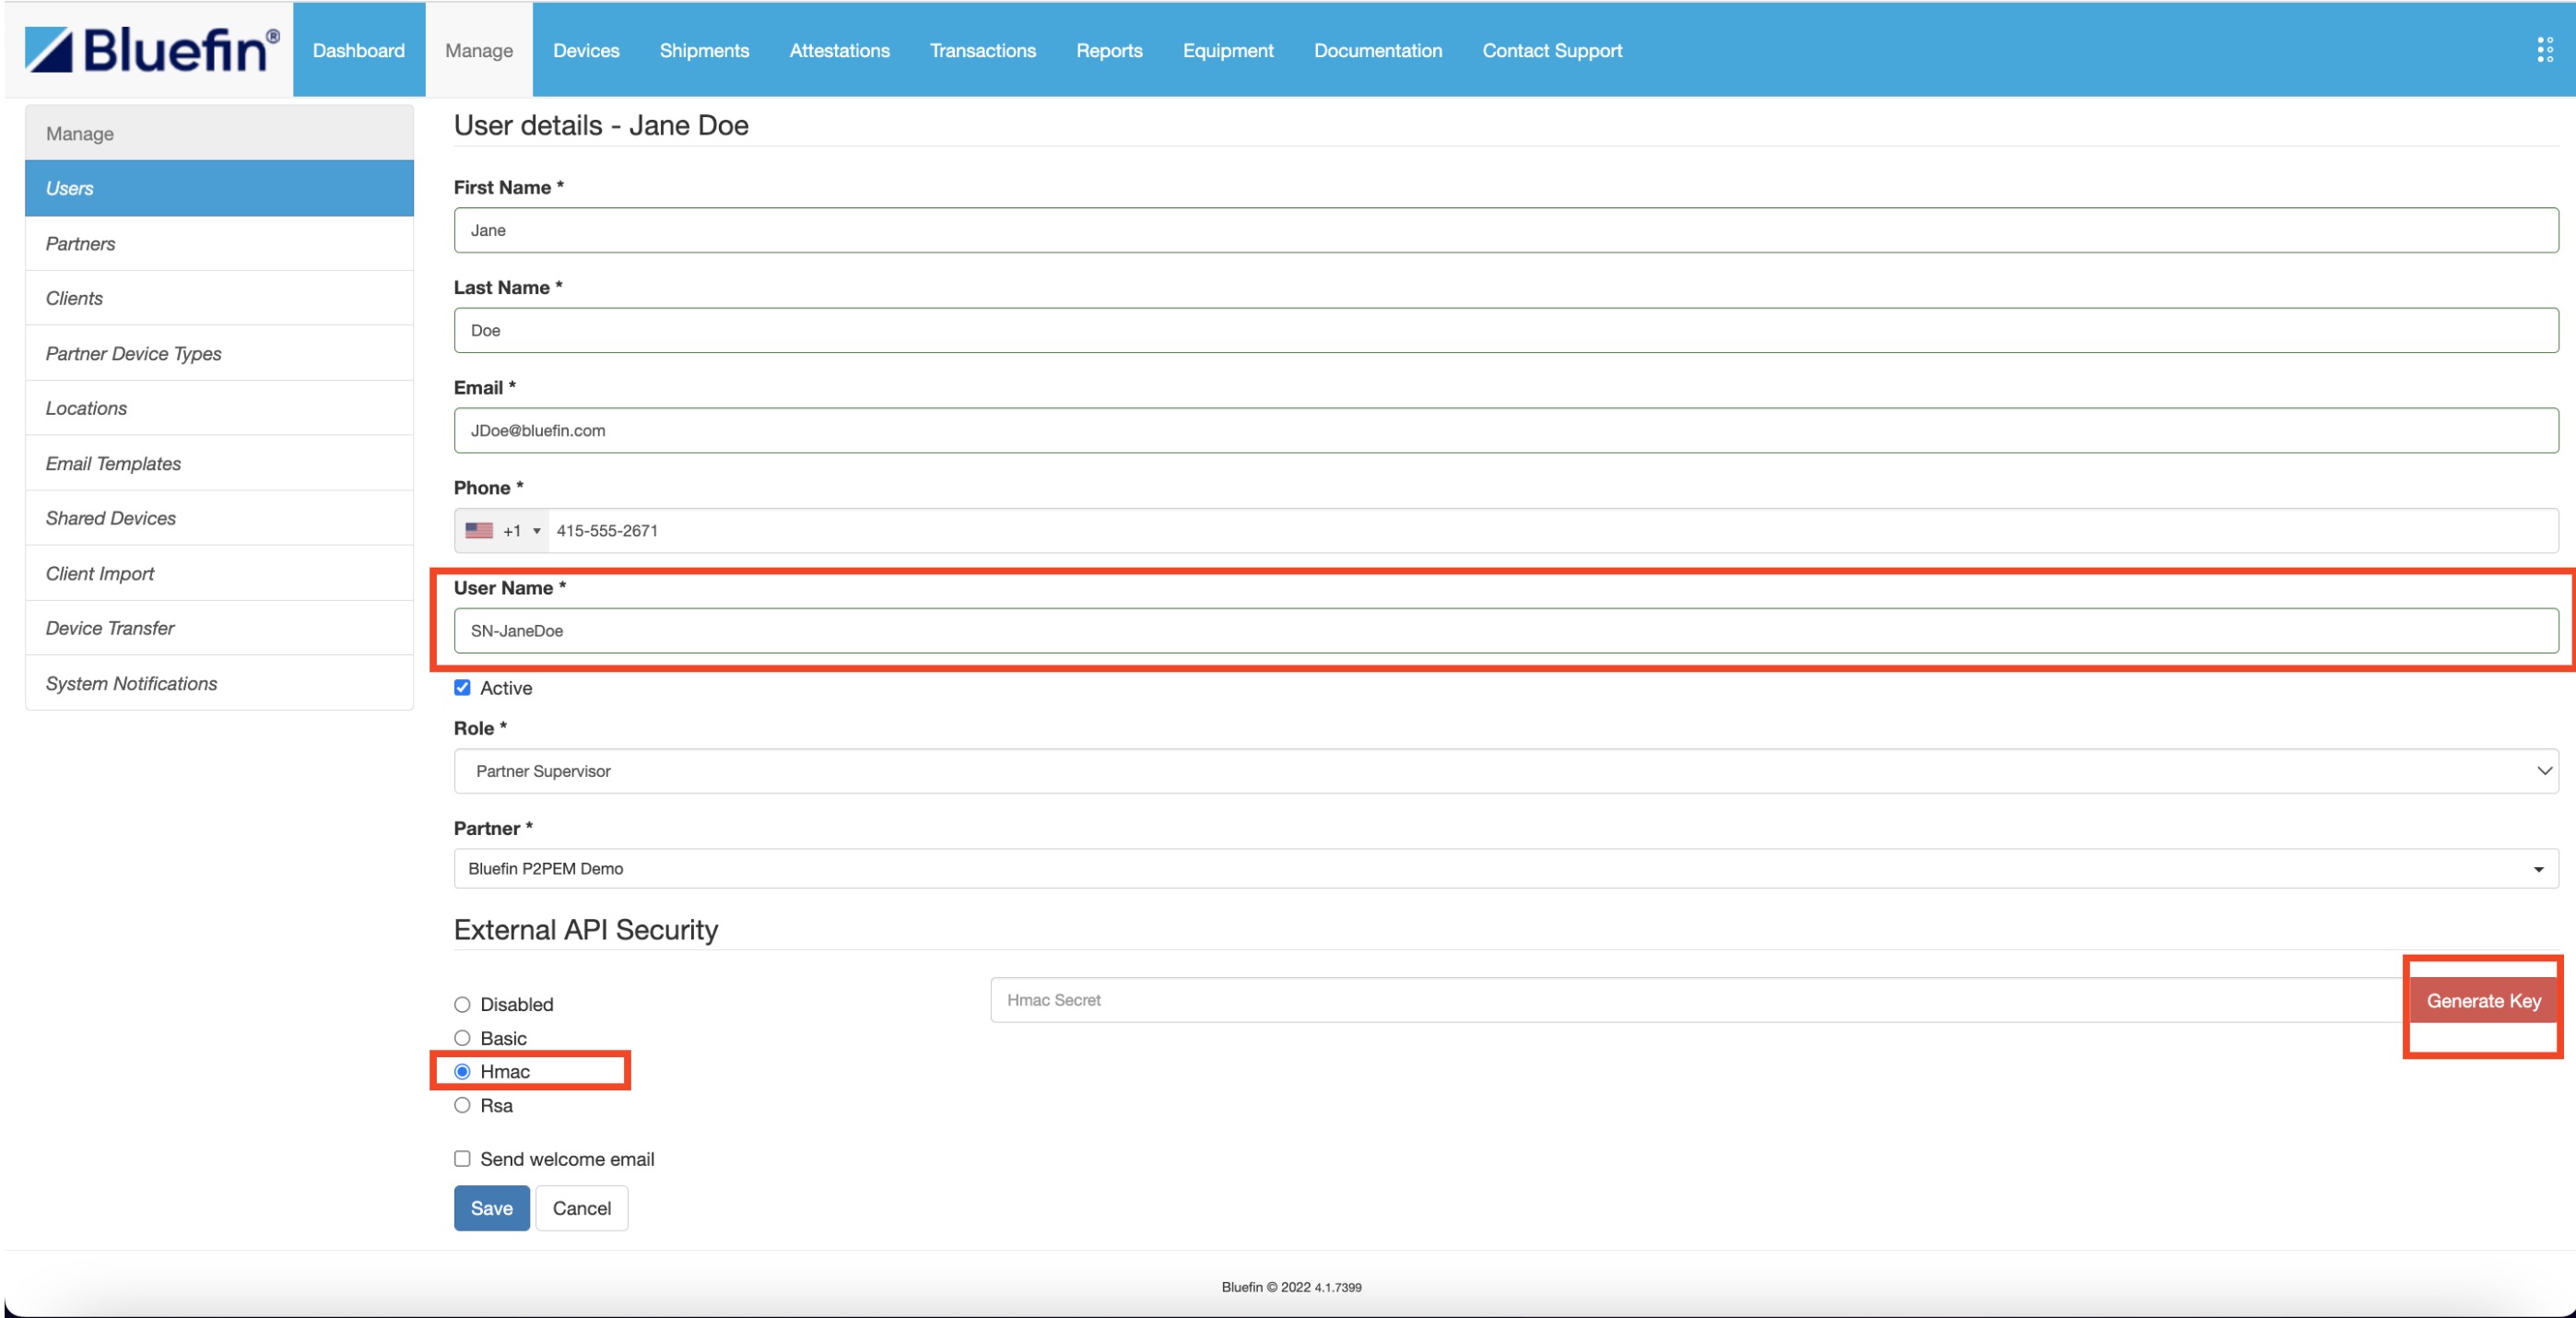The image size is (2576, 1318).
Task: Open System Notifications sidebar item
Action: [x=131, y=684]
